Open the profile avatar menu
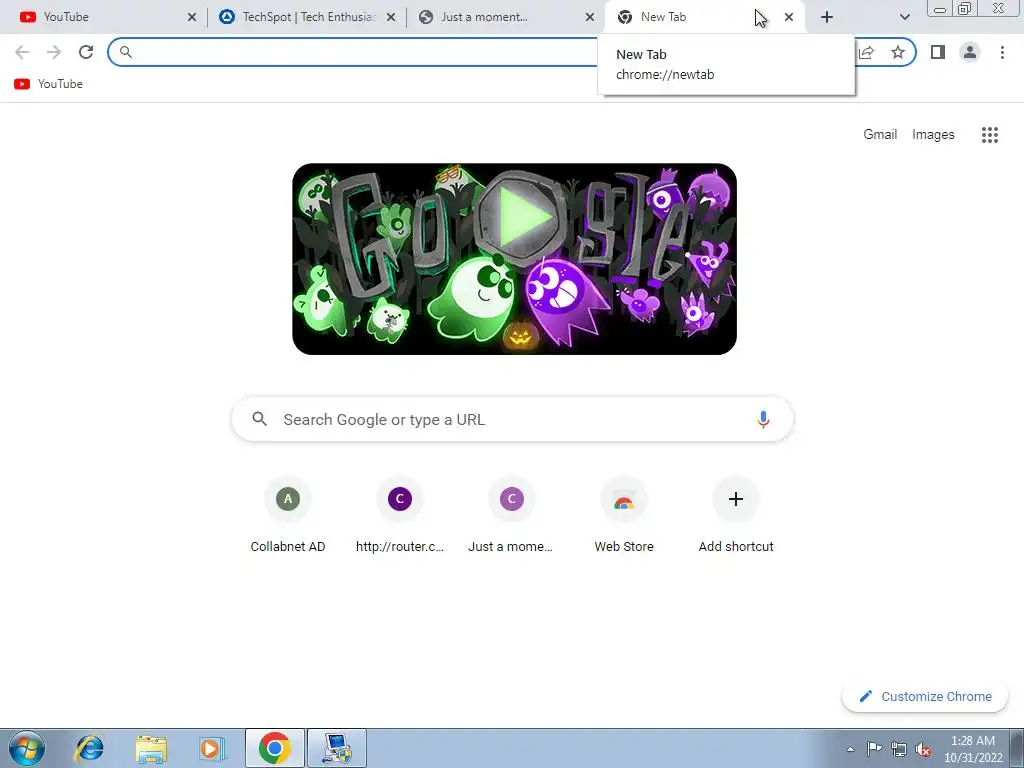Screen dimensions: 1024x768 click(x=970, y=52)
